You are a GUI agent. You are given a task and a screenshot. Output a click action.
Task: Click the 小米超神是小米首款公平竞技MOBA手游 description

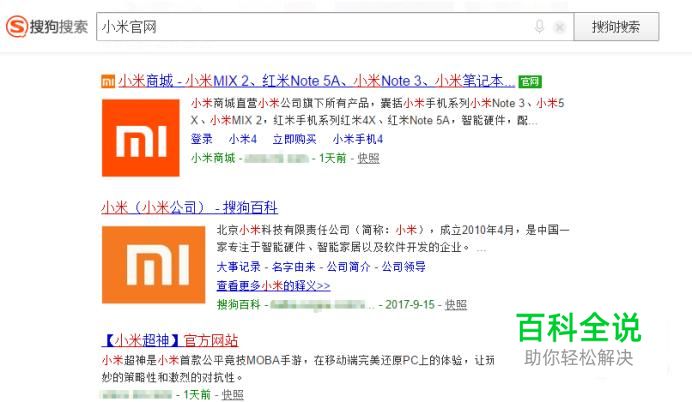[298, 369]
